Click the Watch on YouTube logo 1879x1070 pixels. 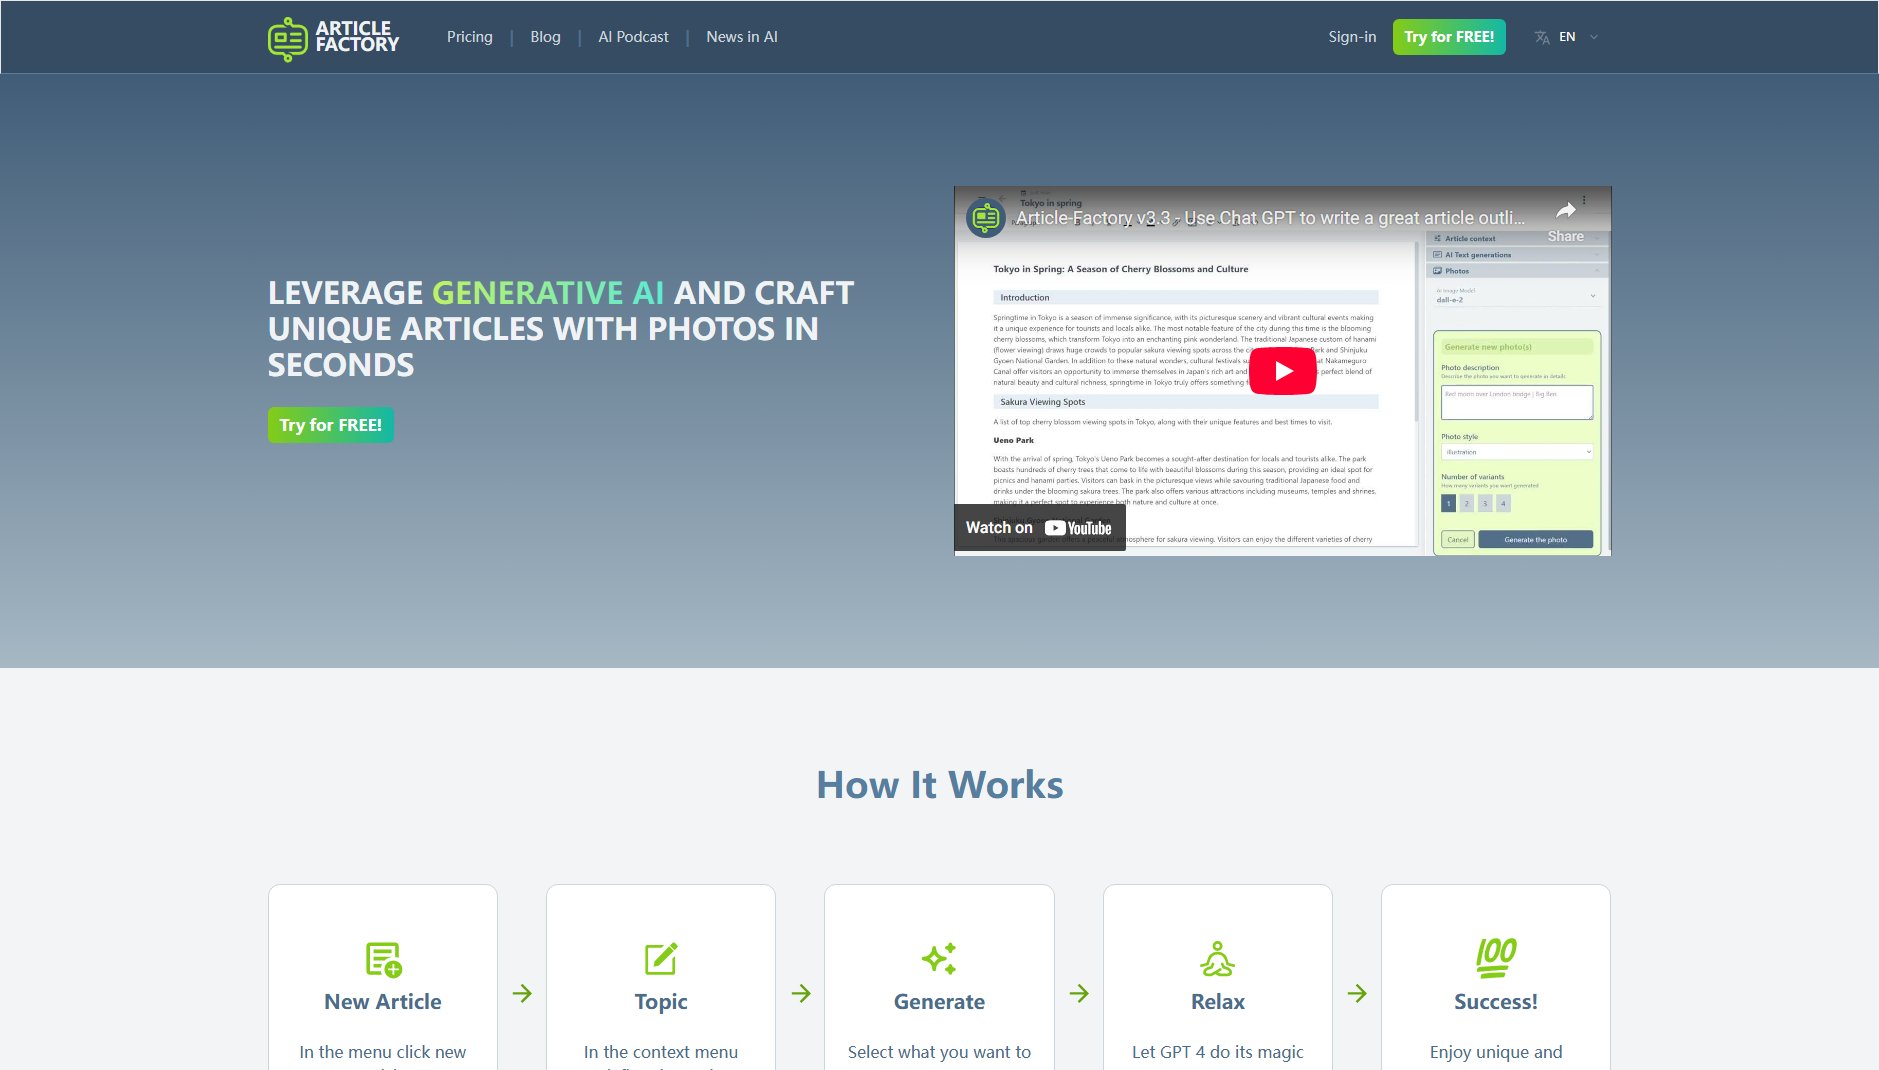(1039, 527)
